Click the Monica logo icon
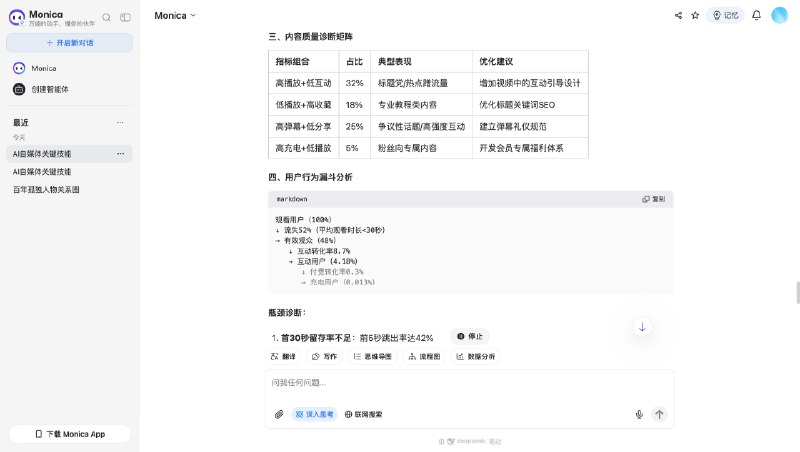800x452 pixels. click(17, 17)
